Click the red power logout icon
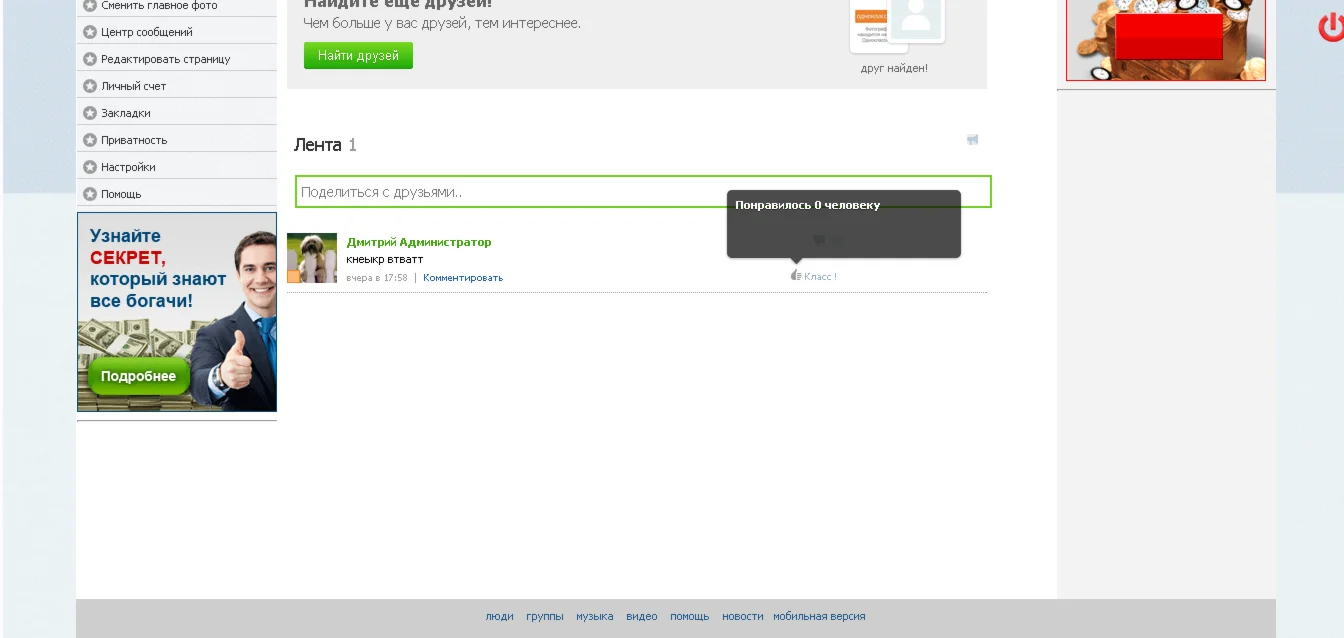 coord(1332,27)
